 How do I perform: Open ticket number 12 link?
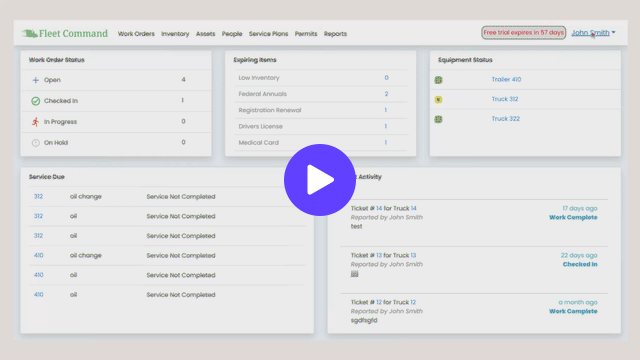click(x=379, y=302)
